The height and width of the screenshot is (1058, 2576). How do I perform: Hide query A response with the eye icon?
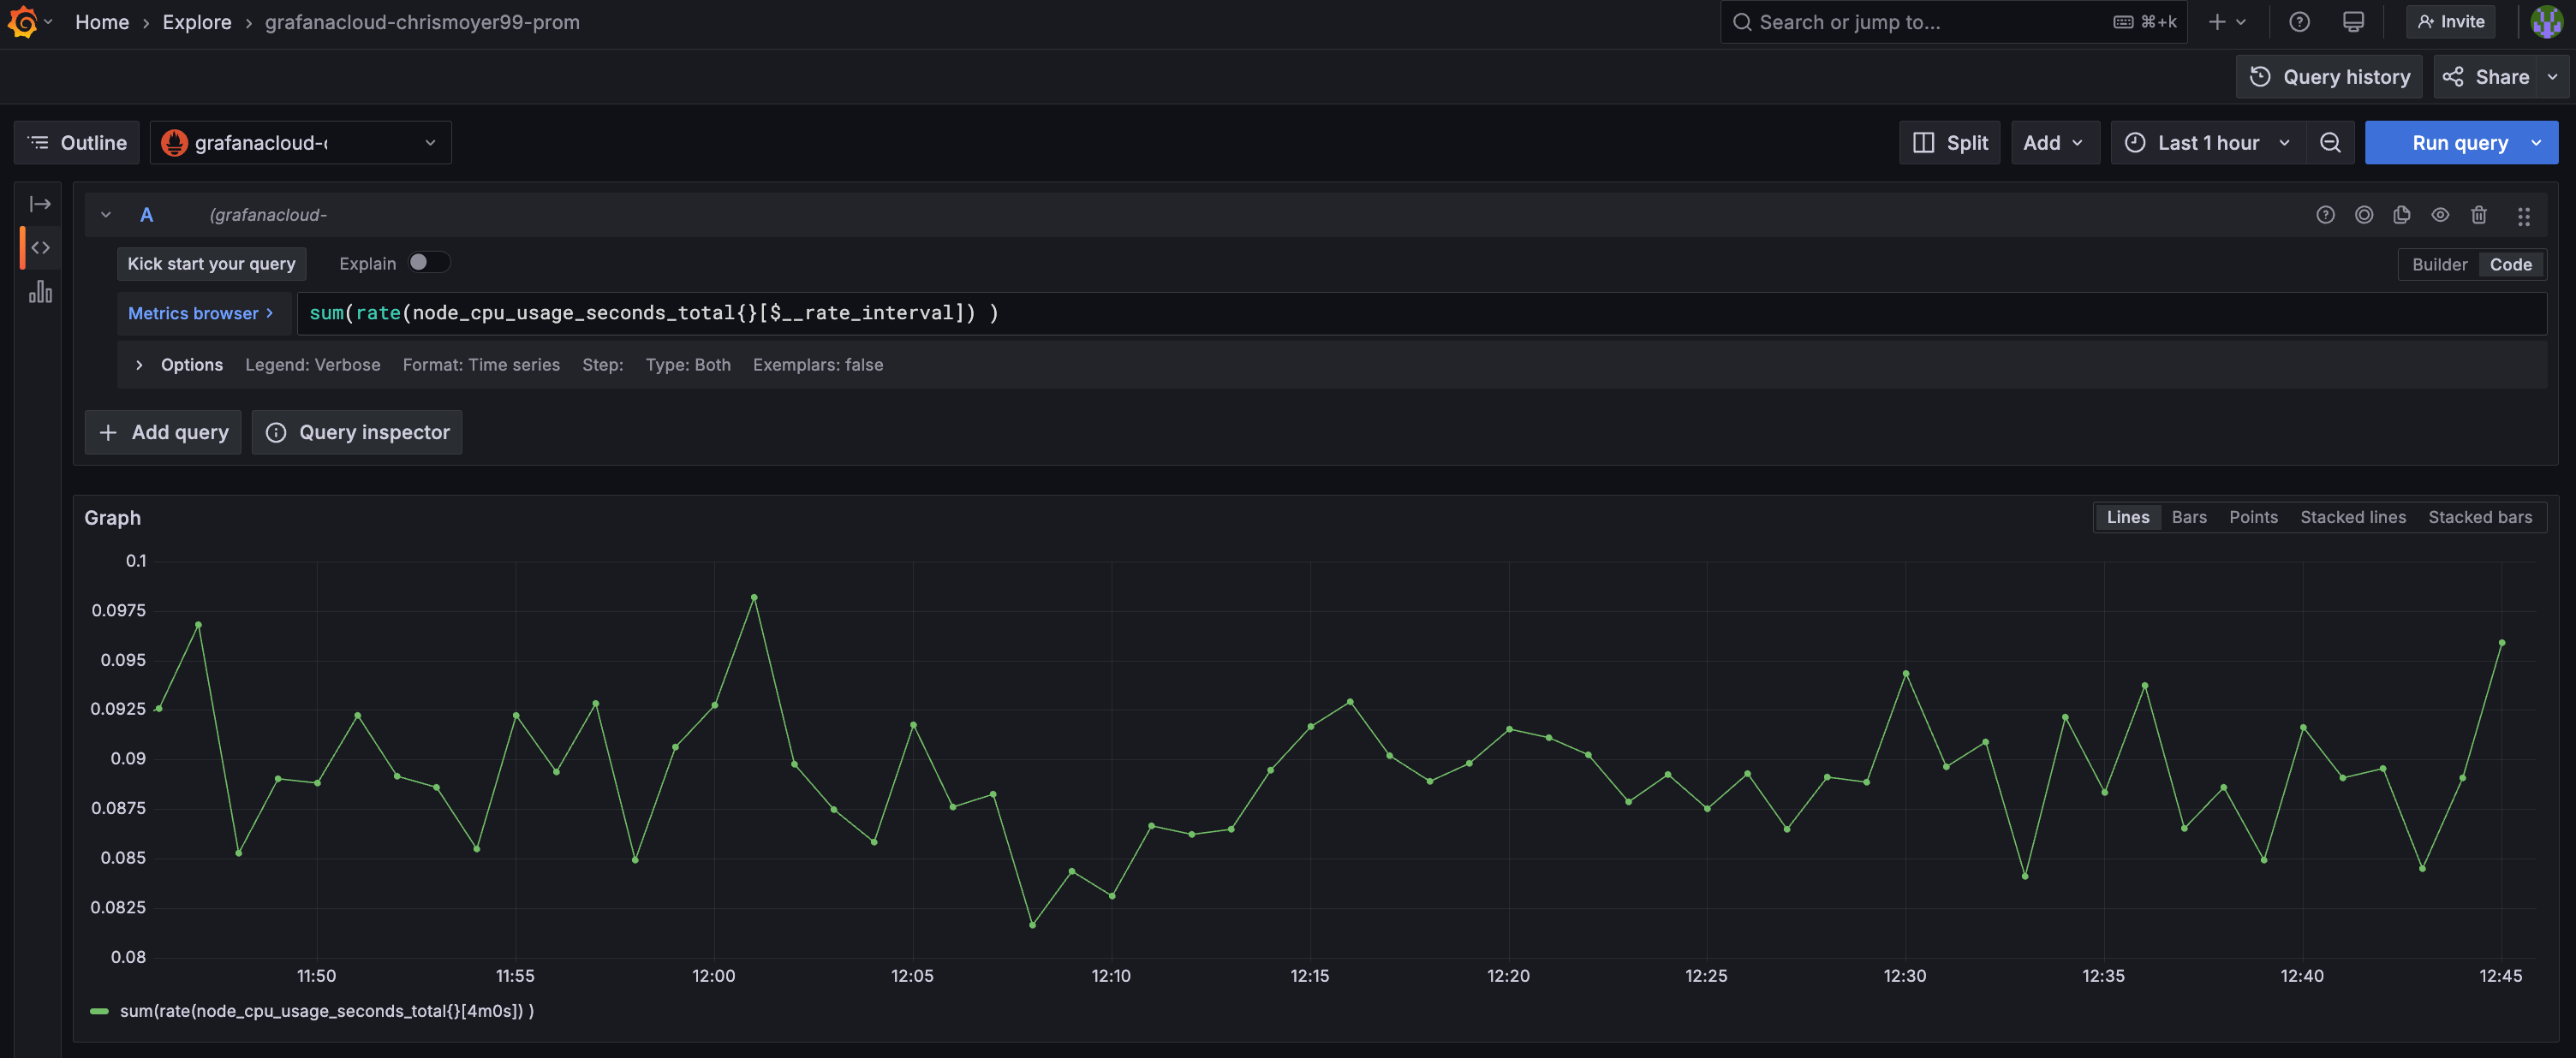pyautogui.click(x=2440, y=214)
